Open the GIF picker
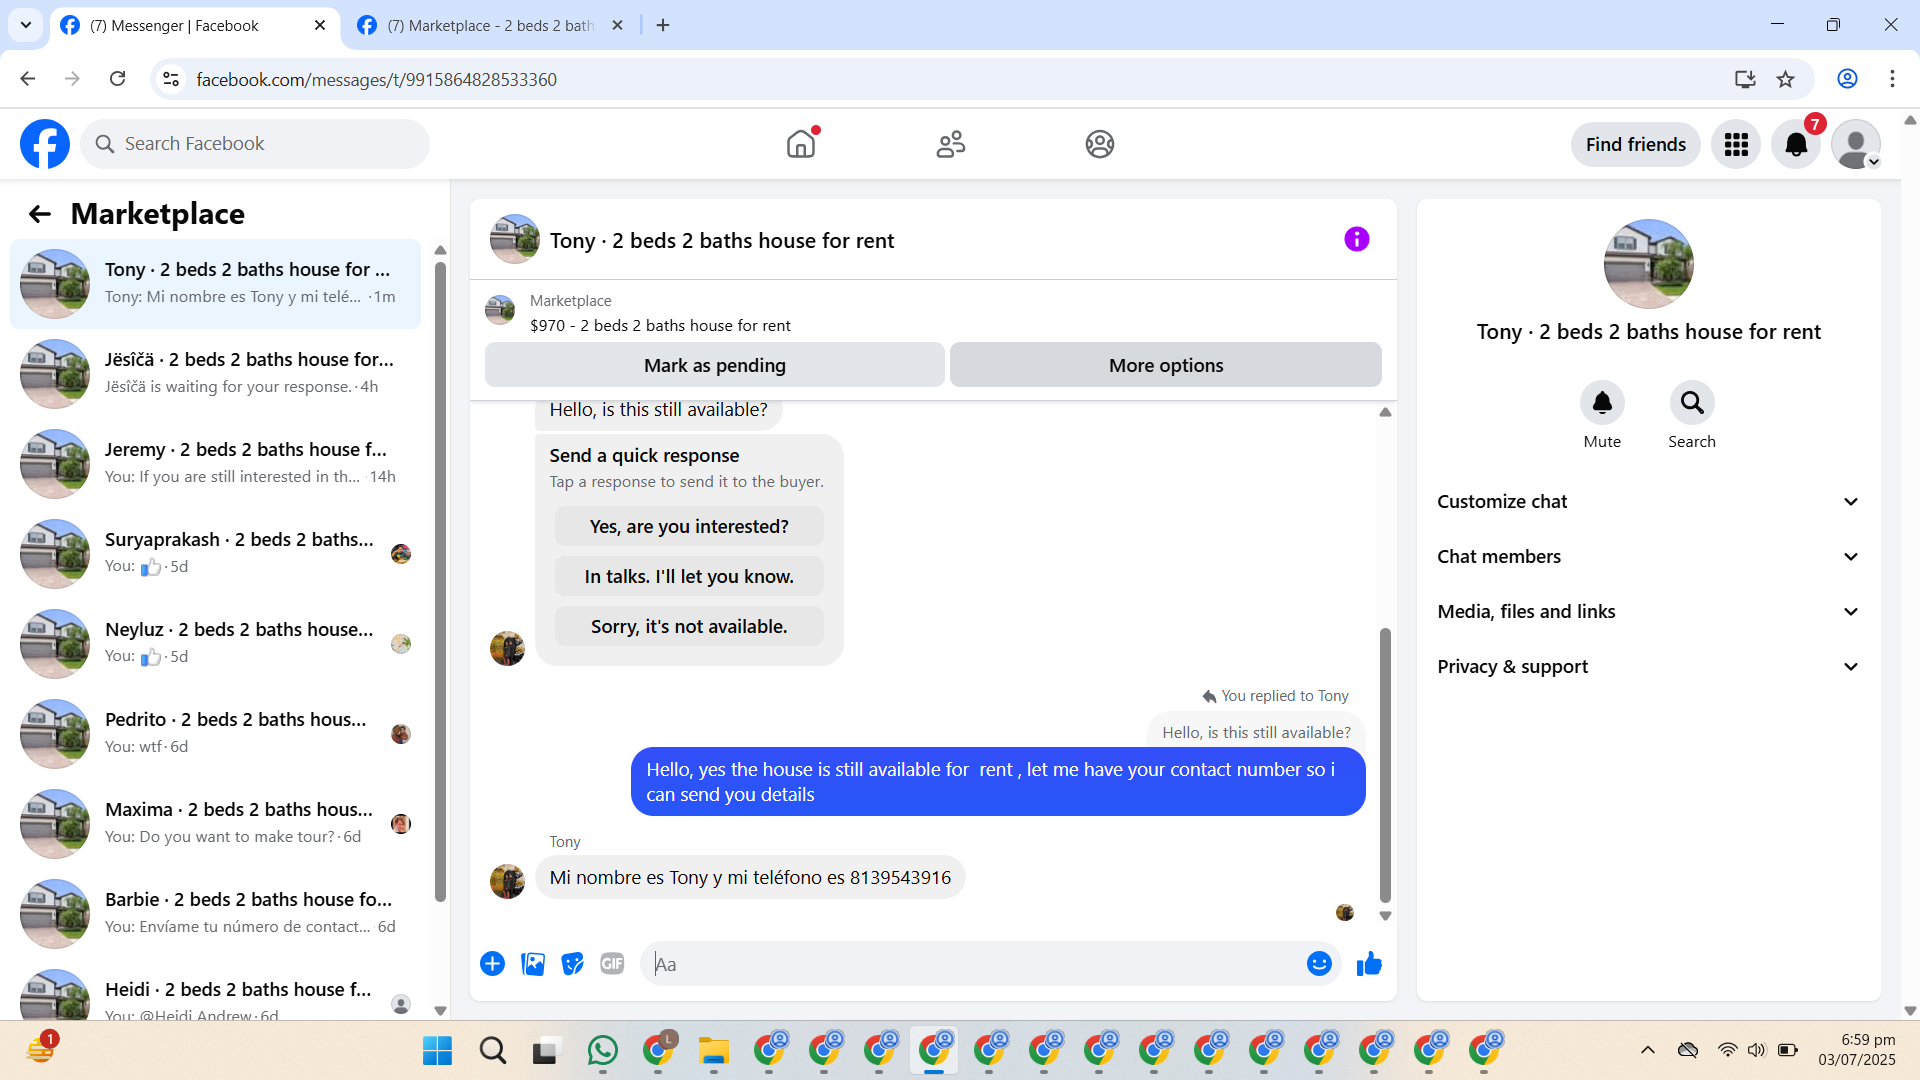1920x1080 pixels. [x=612, y=963]
